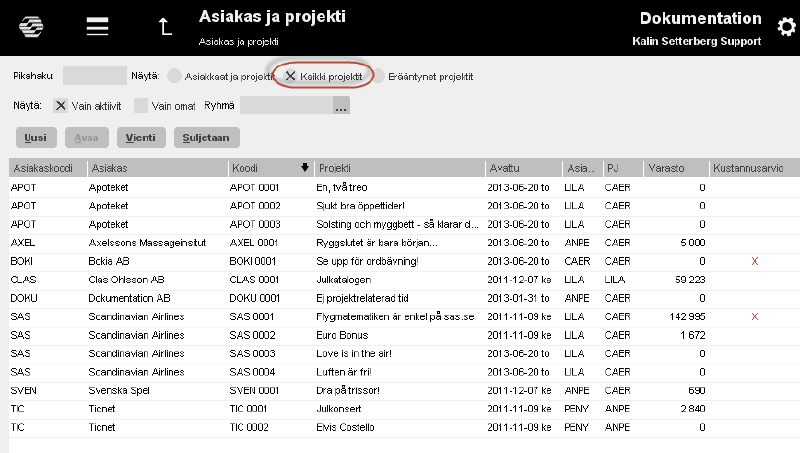Click Asiakas ja projekti breadcrumb subtitle
The image size is (800, 453).
pyautogui.click(x=238, y=42)
